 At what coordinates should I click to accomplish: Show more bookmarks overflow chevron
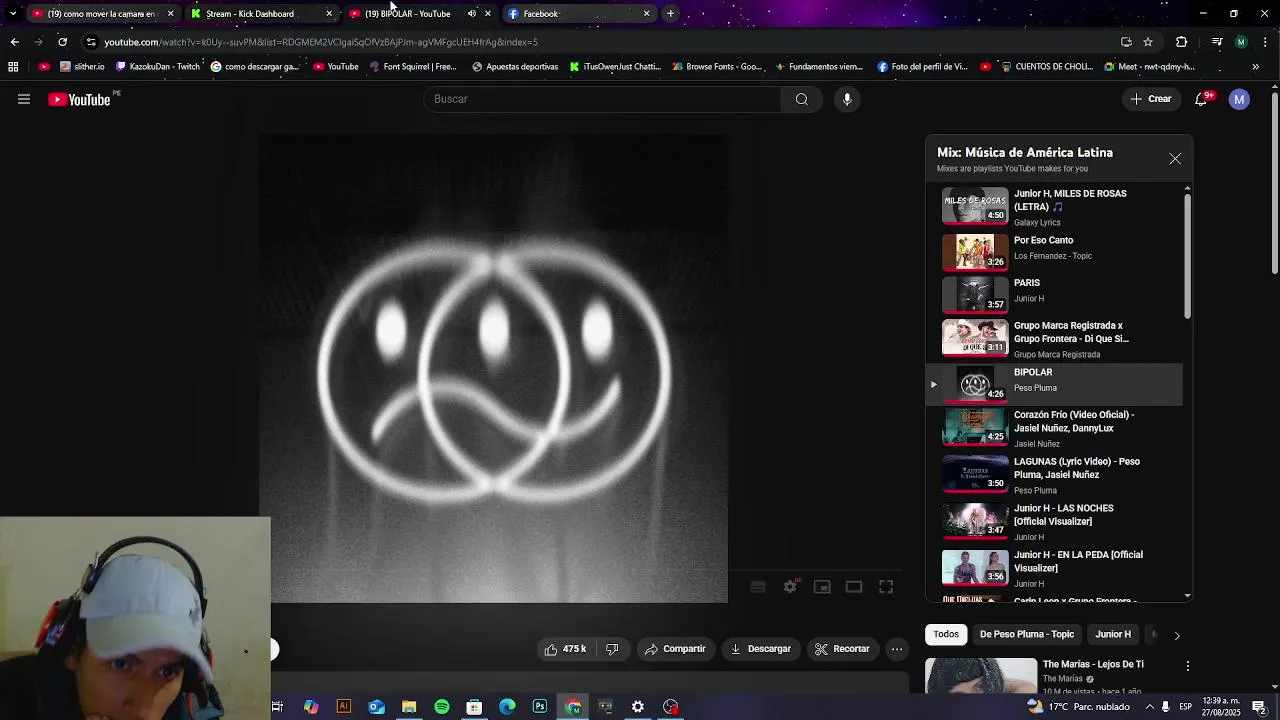(1256, 67)
